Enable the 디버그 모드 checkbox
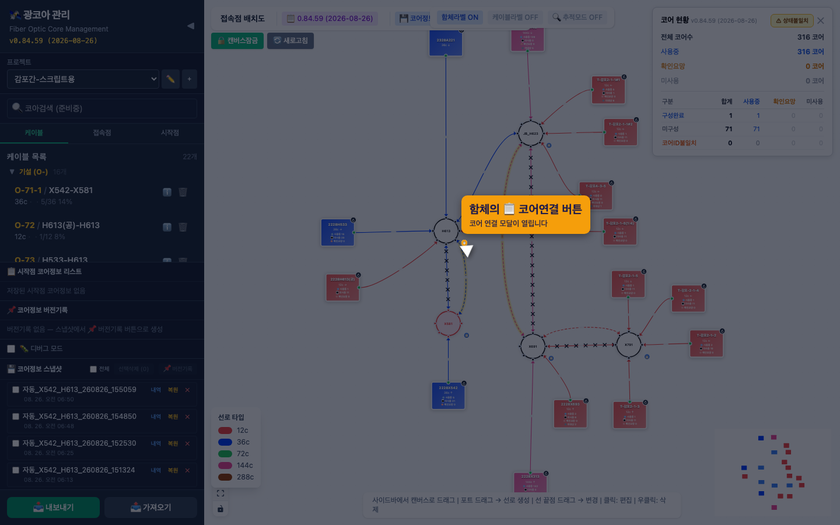This screenshot has width=840, height=525. [x=11, y=349]
